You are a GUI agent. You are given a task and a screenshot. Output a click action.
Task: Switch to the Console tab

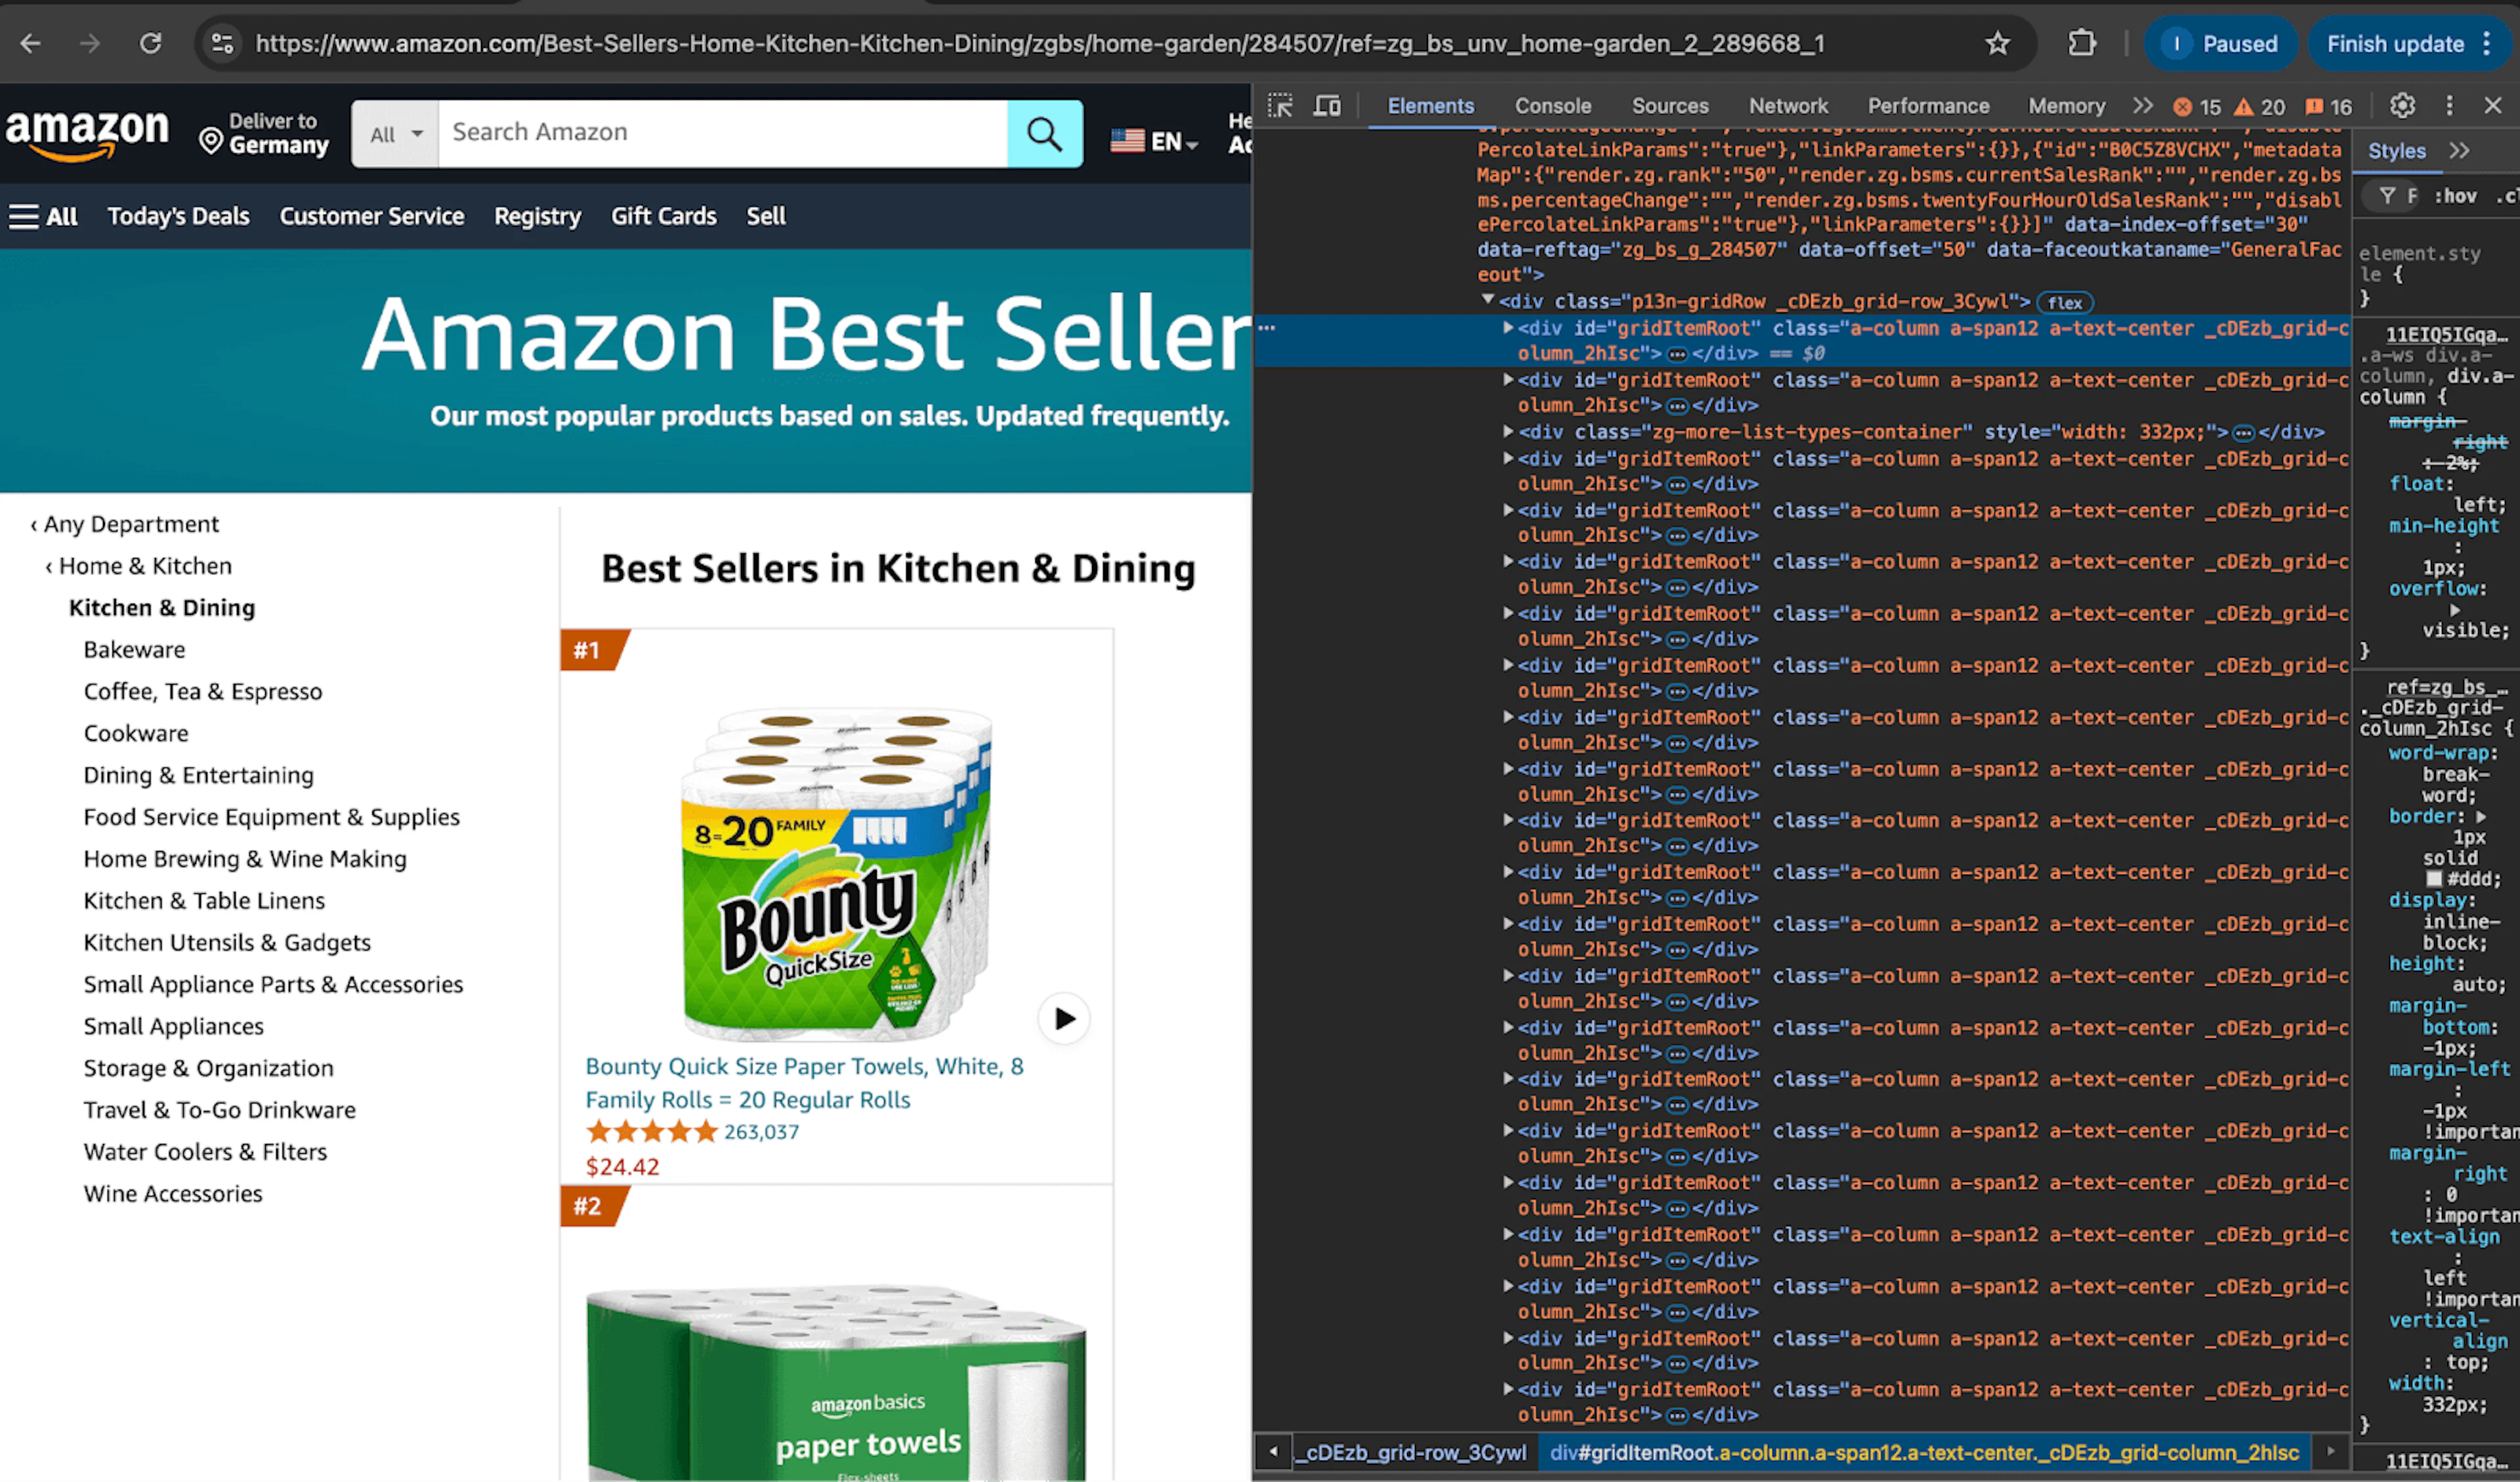(x=1552, y=106)
